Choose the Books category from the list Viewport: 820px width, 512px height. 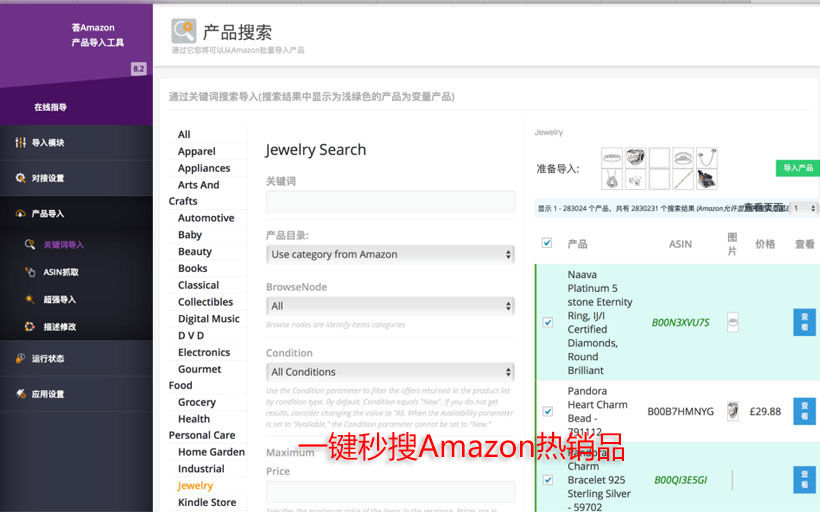[193, 268]
